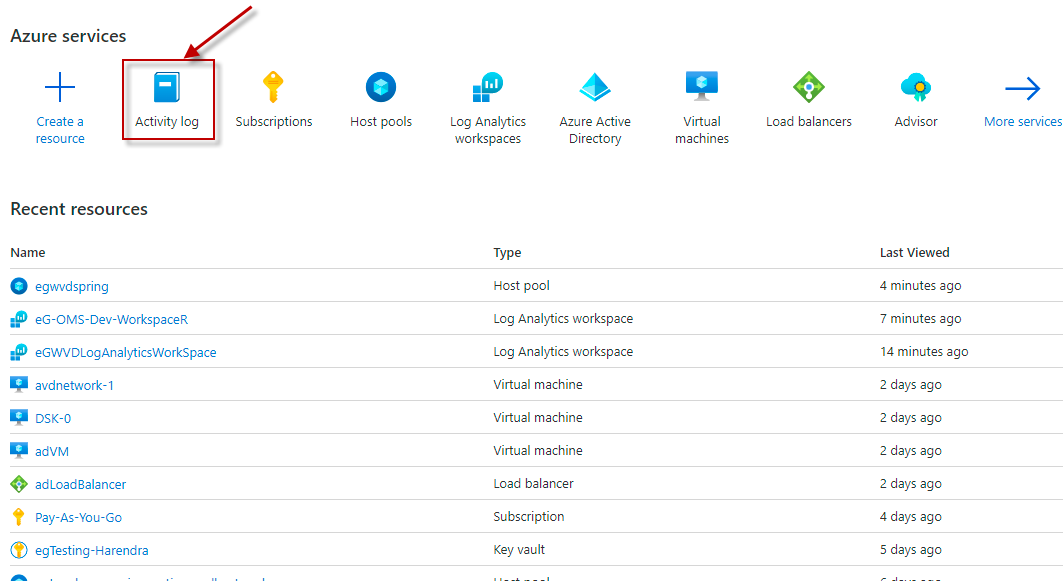Viewport: 1063px width, 581px height.
Task: Click the key vault icon beside egTesting-Harendra
Action: (19, 550)
